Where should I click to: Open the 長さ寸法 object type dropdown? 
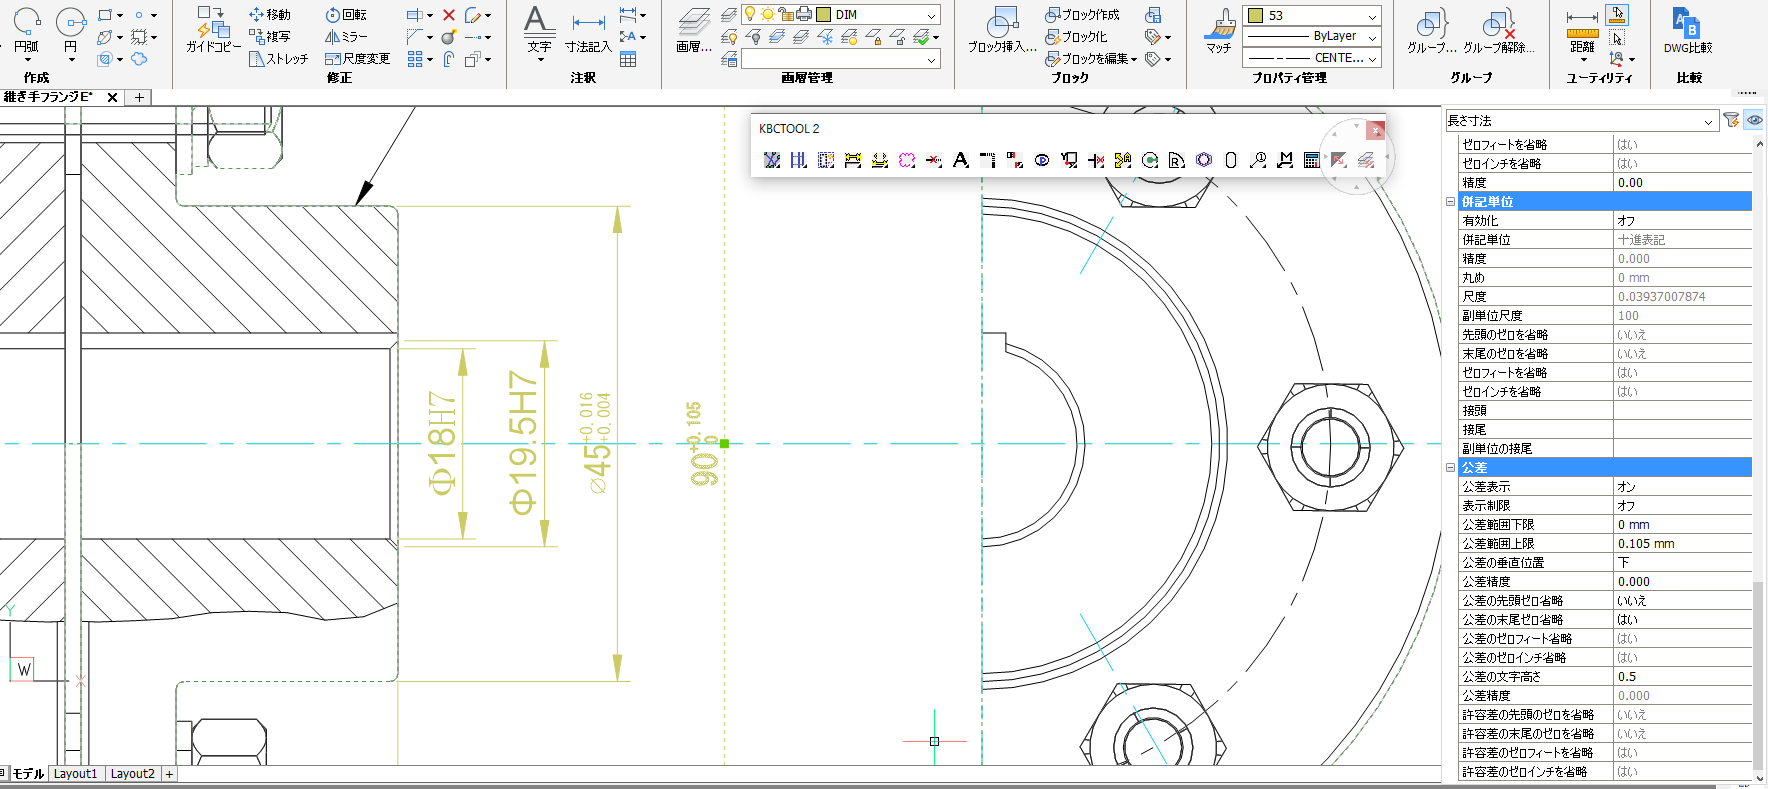pyautogui.click(x=1708, y=121)
